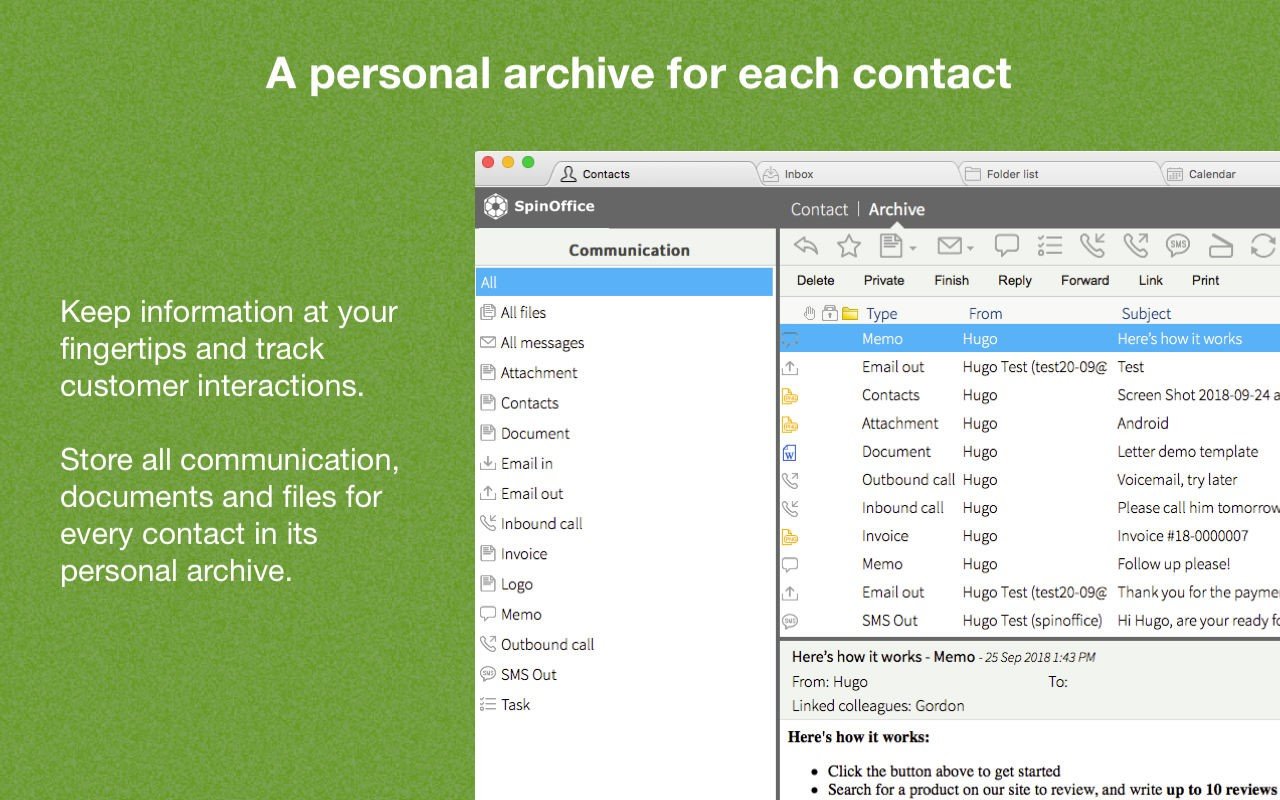1280x800 pixels.
Task: Open the new document dropdown arrow
Action: [913, 248]
